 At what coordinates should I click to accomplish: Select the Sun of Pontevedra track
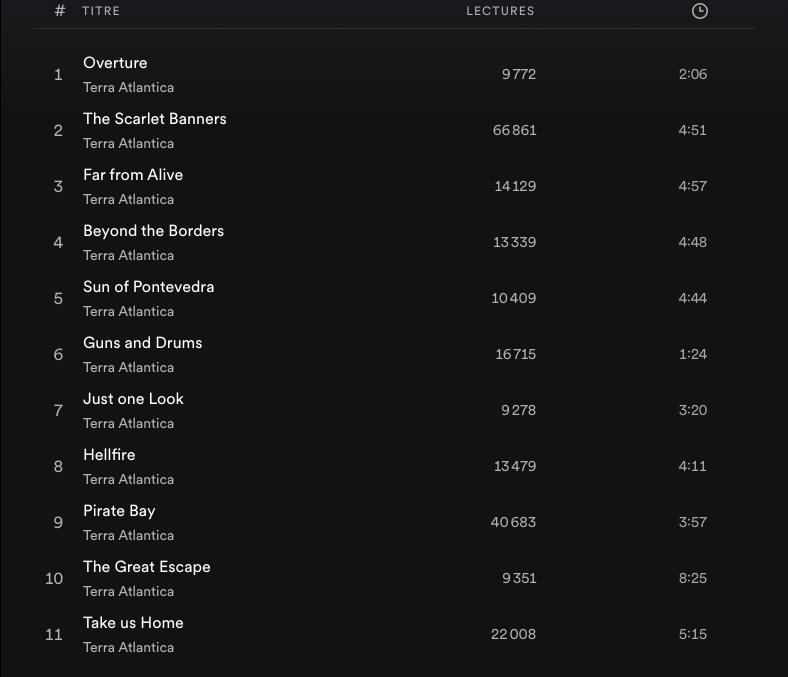(148, 287)
